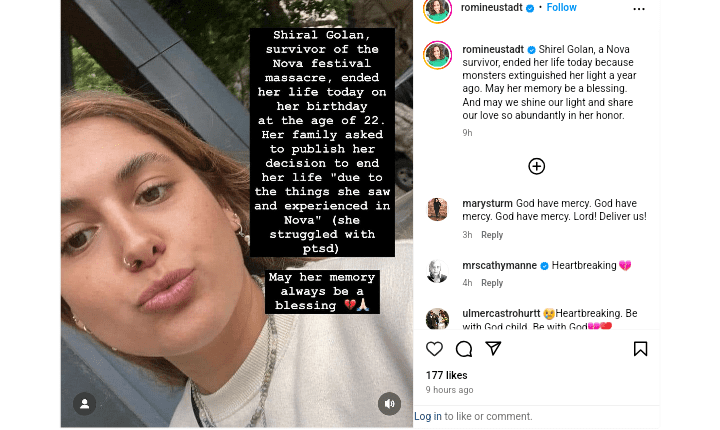Image resolution: width=720 pixels, height=430 pixels.
Task: Save the post with the bookmark icon
Action: (x=640, y=349)
